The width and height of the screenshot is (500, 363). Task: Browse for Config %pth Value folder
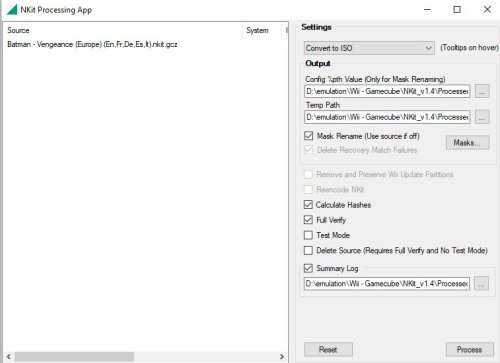point(482,91)
